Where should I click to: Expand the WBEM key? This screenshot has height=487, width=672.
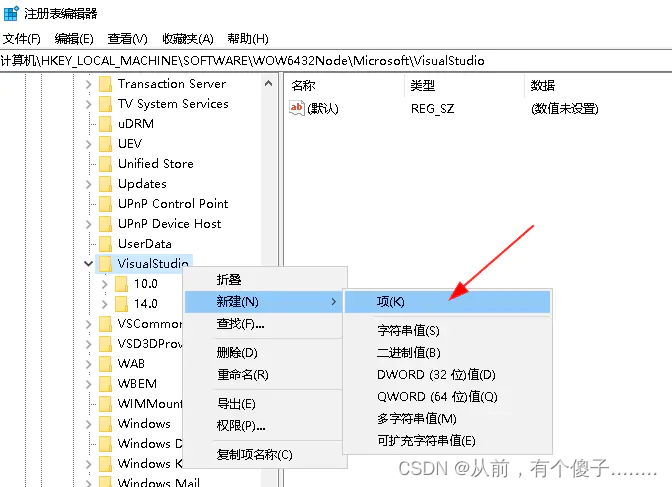(x=88, y=384)
